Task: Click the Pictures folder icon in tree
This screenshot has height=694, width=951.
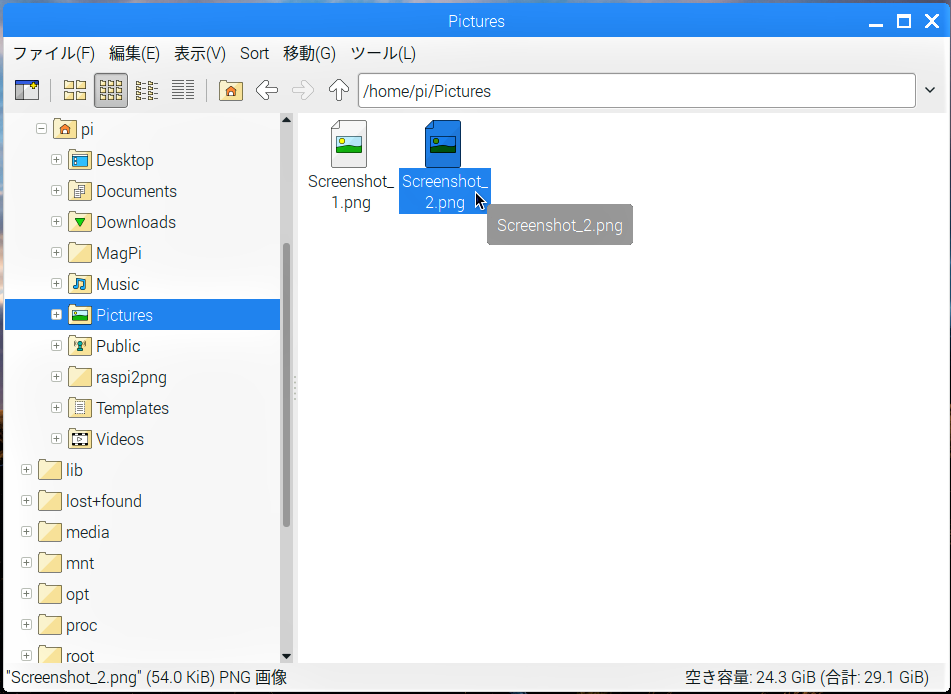Action: click(x=80, y=315)
